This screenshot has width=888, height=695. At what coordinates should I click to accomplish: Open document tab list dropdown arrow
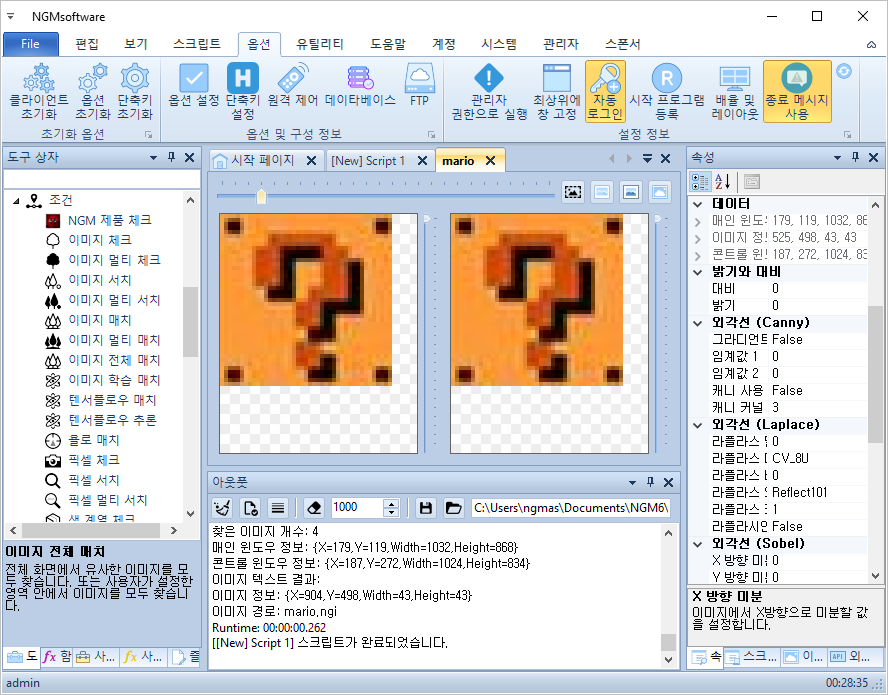point(647,159)
